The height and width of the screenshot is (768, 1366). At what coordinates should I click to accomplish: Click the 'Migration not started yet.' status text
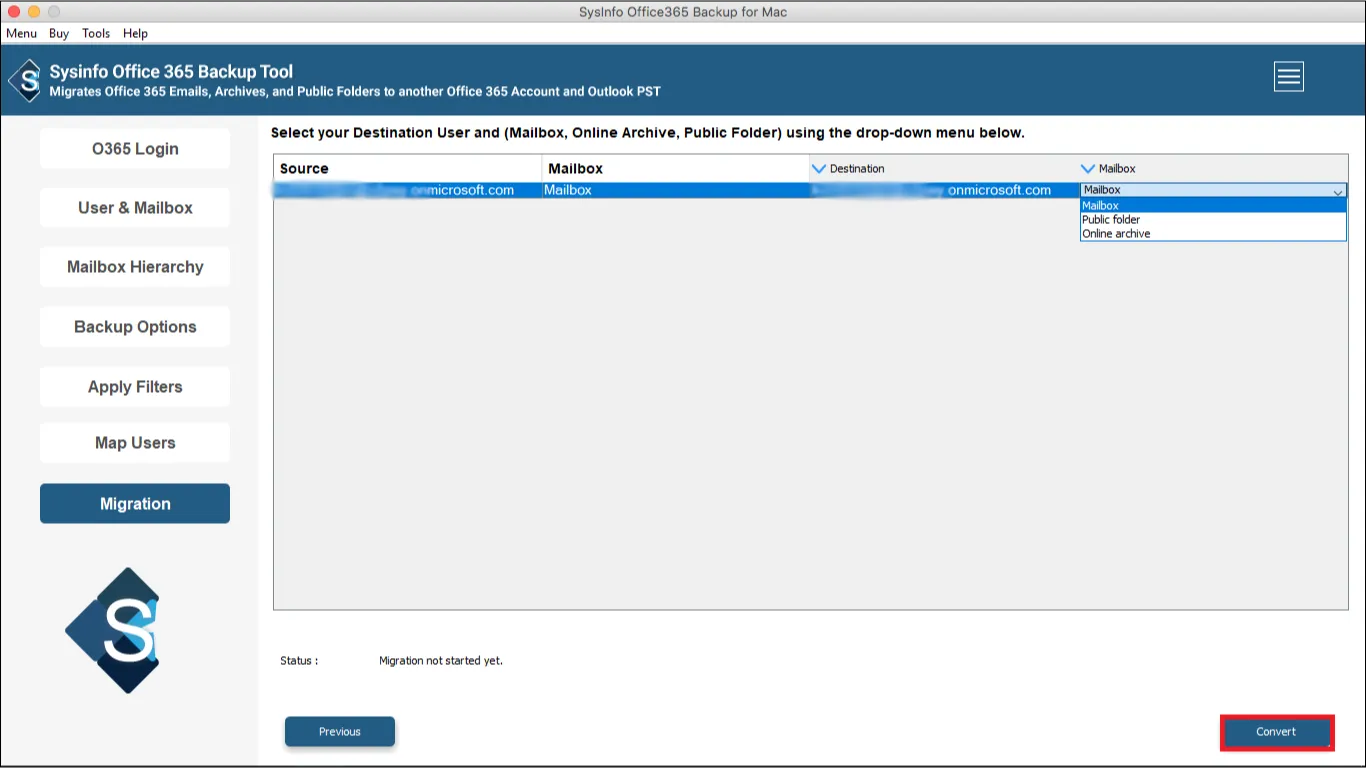[441, 661]
